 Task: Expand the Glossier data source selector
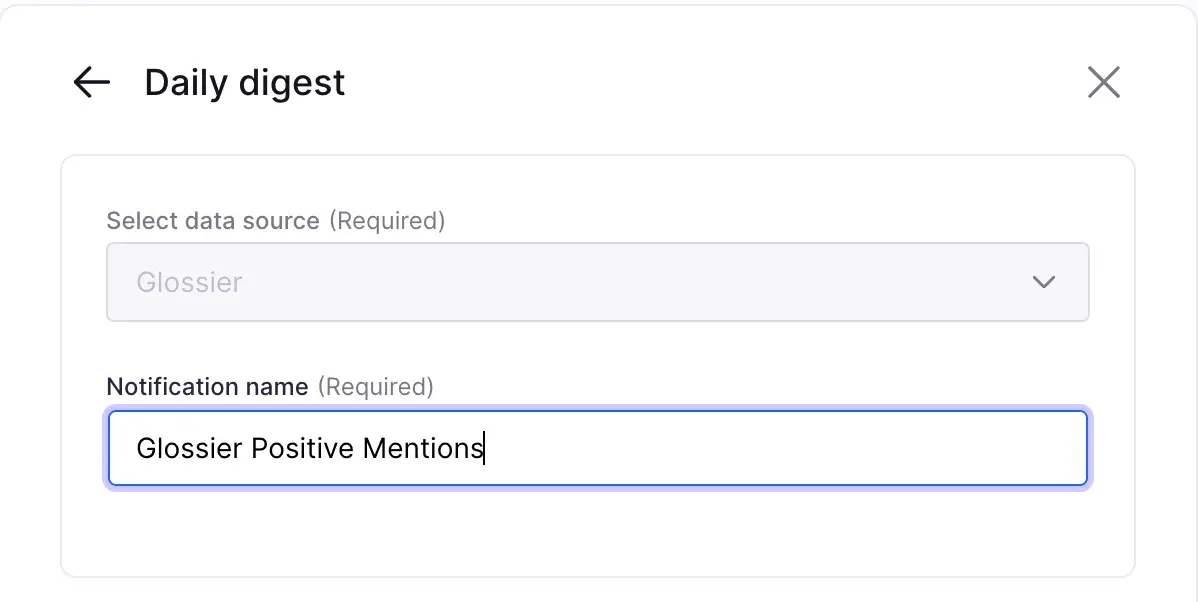(x=597, y=282)
